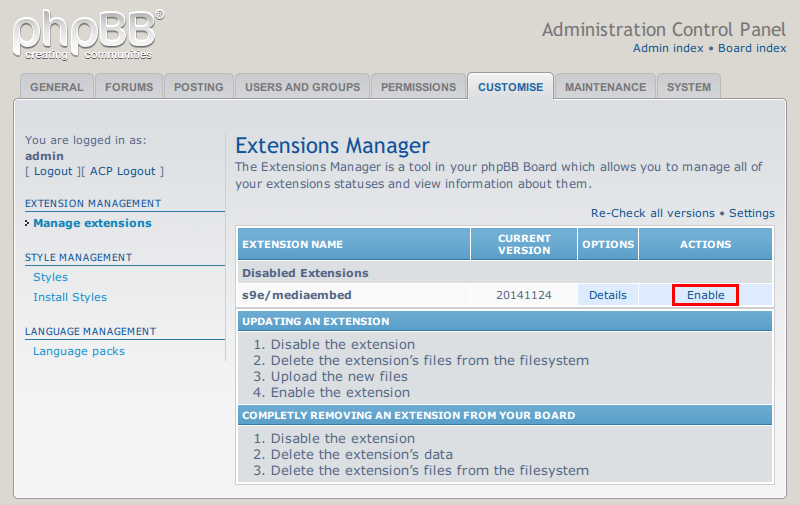
Task: Switch to the System tab
Action: click(689, 87)
